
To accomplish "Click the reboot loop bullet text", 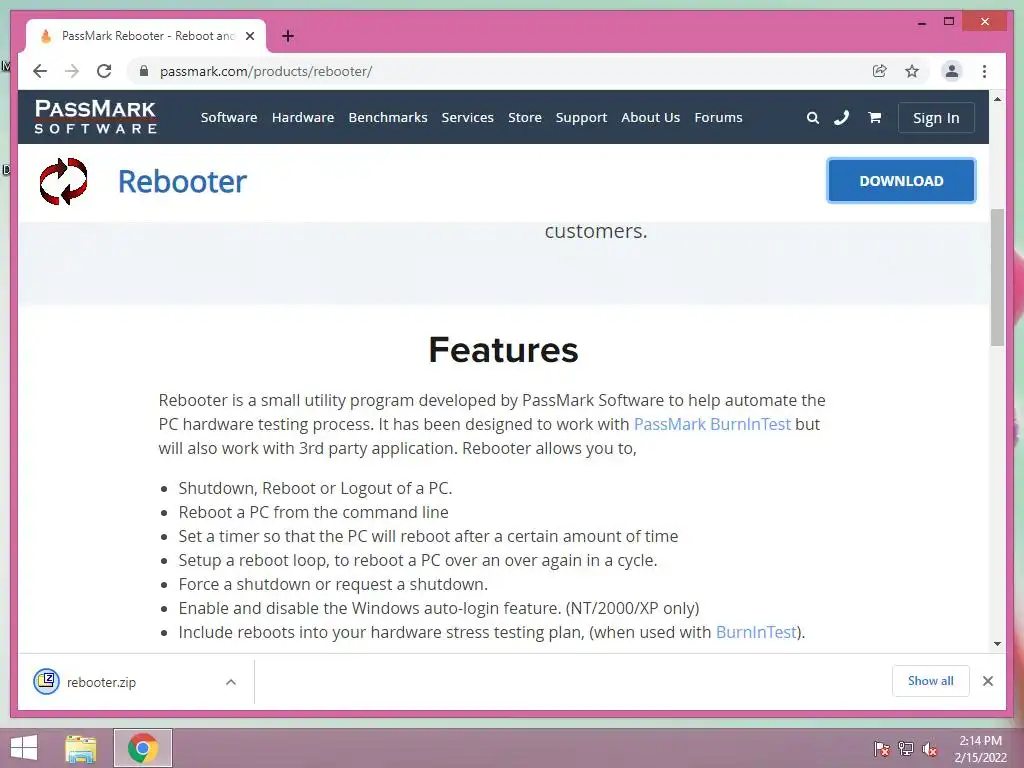I will (x=418, y=560).
